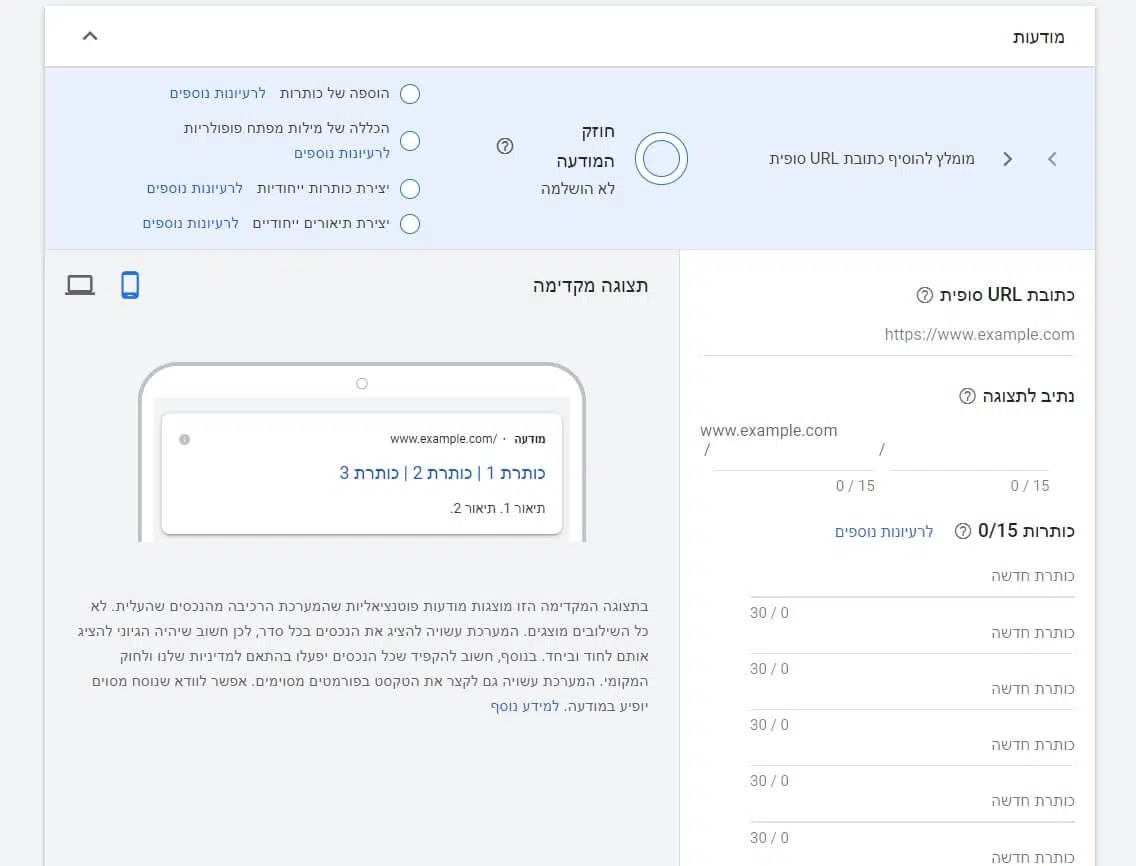The image size is (1136, 866).
Task: Select the הוספה של כותרות circle
Action: (410, 93)
